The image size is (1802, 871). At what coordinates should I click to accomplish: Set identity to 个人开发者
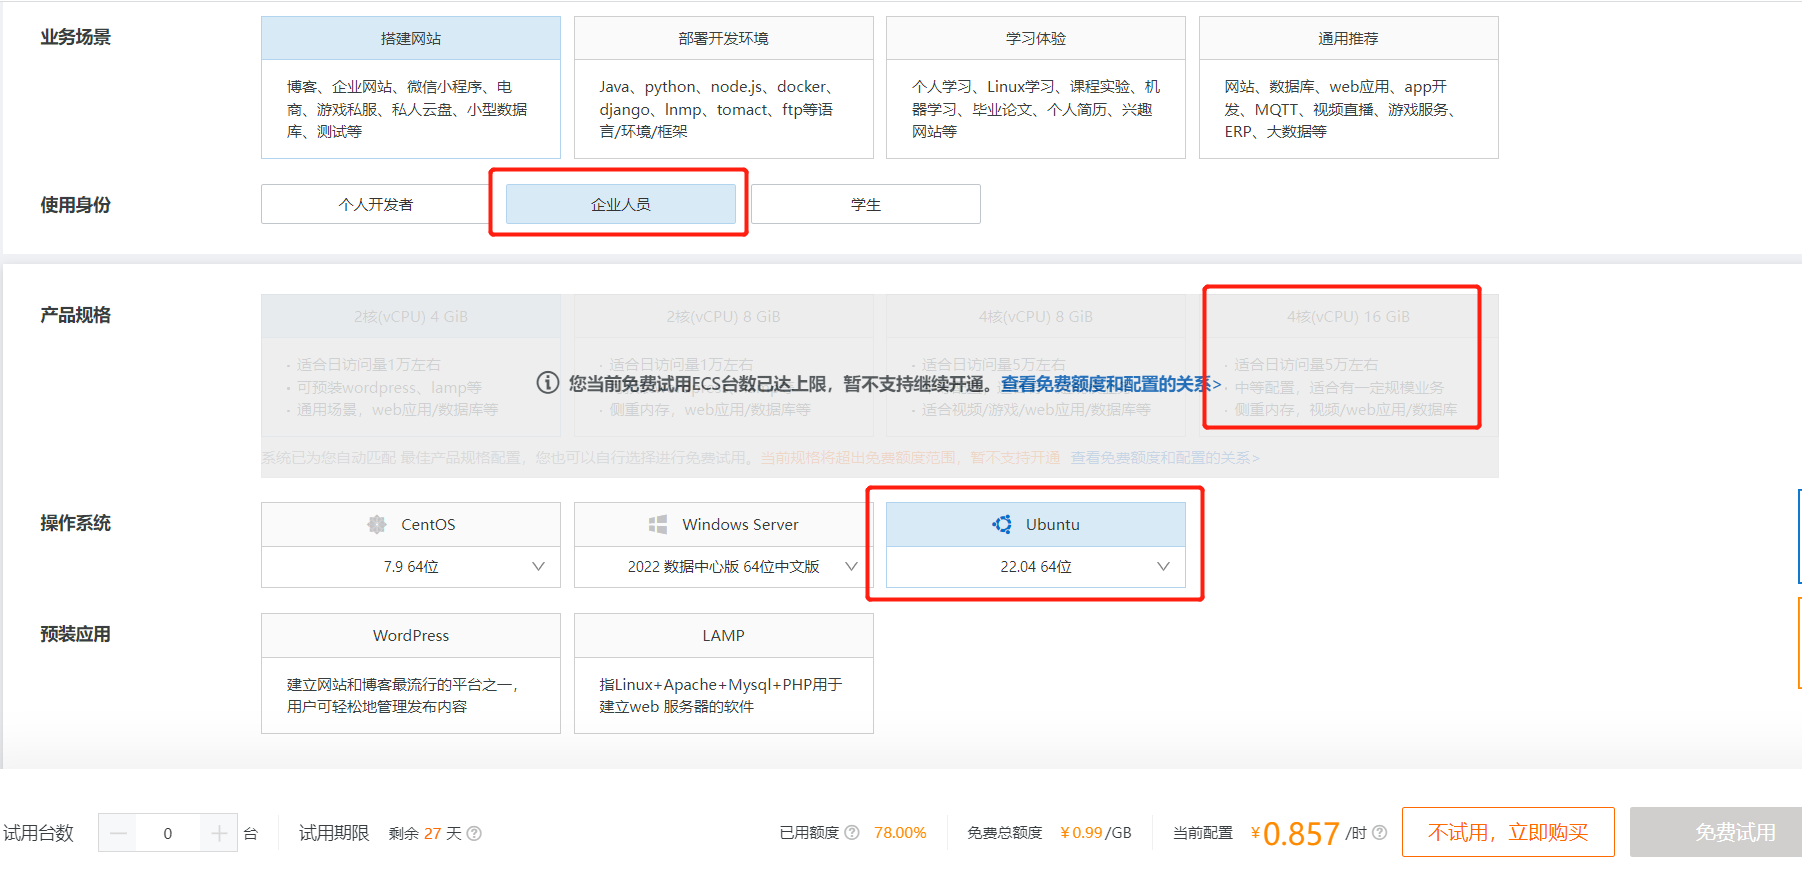pos(376,204)
